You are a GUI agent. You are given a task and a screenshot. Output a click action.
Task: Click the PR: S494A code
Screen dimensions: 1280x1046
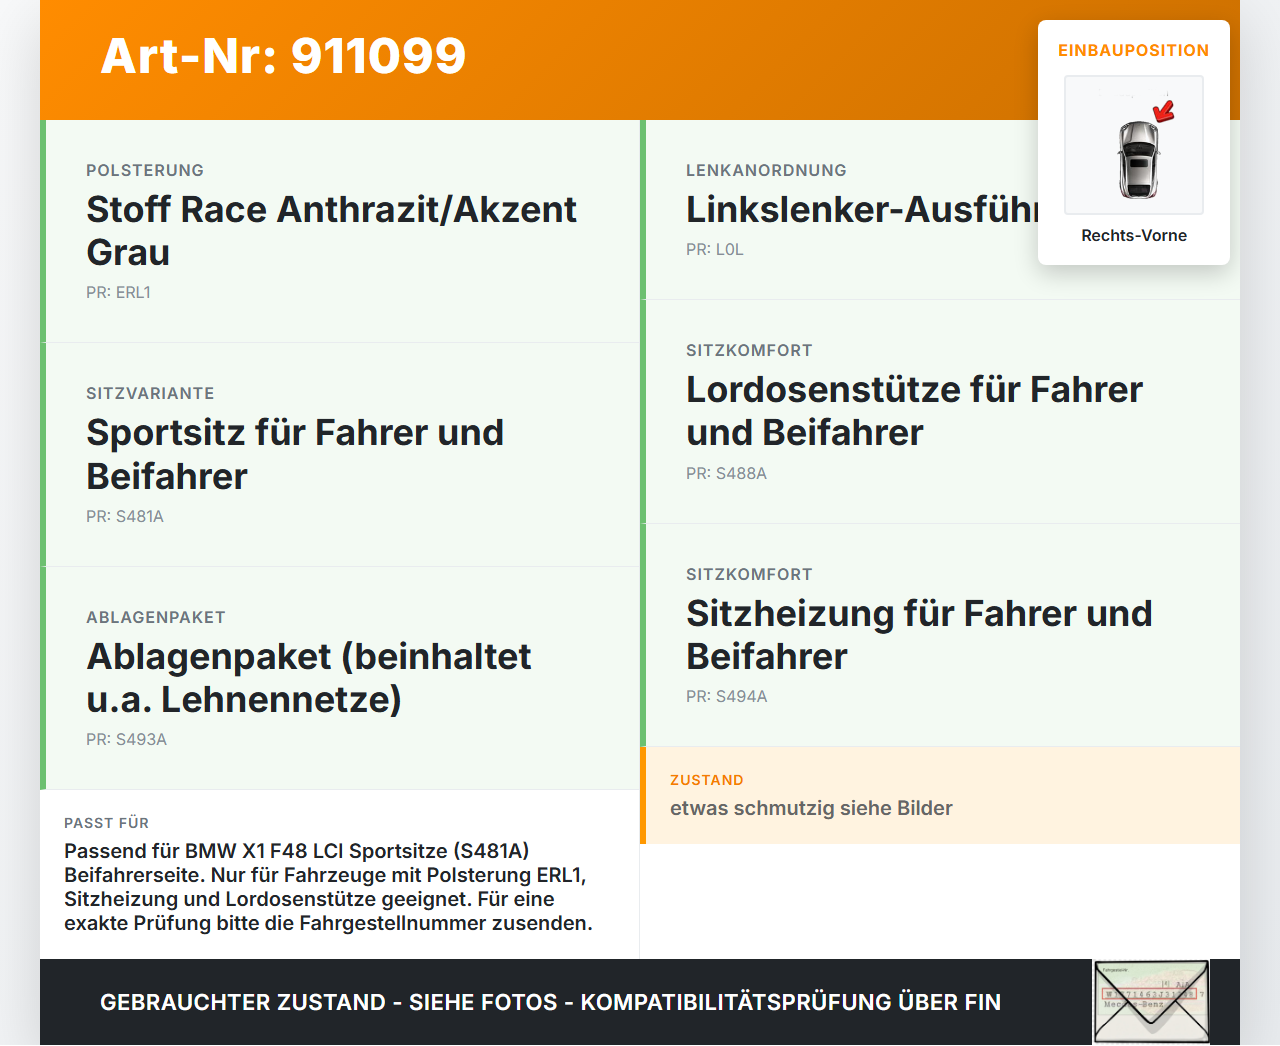pyautogui.click(x=727, y=697)
